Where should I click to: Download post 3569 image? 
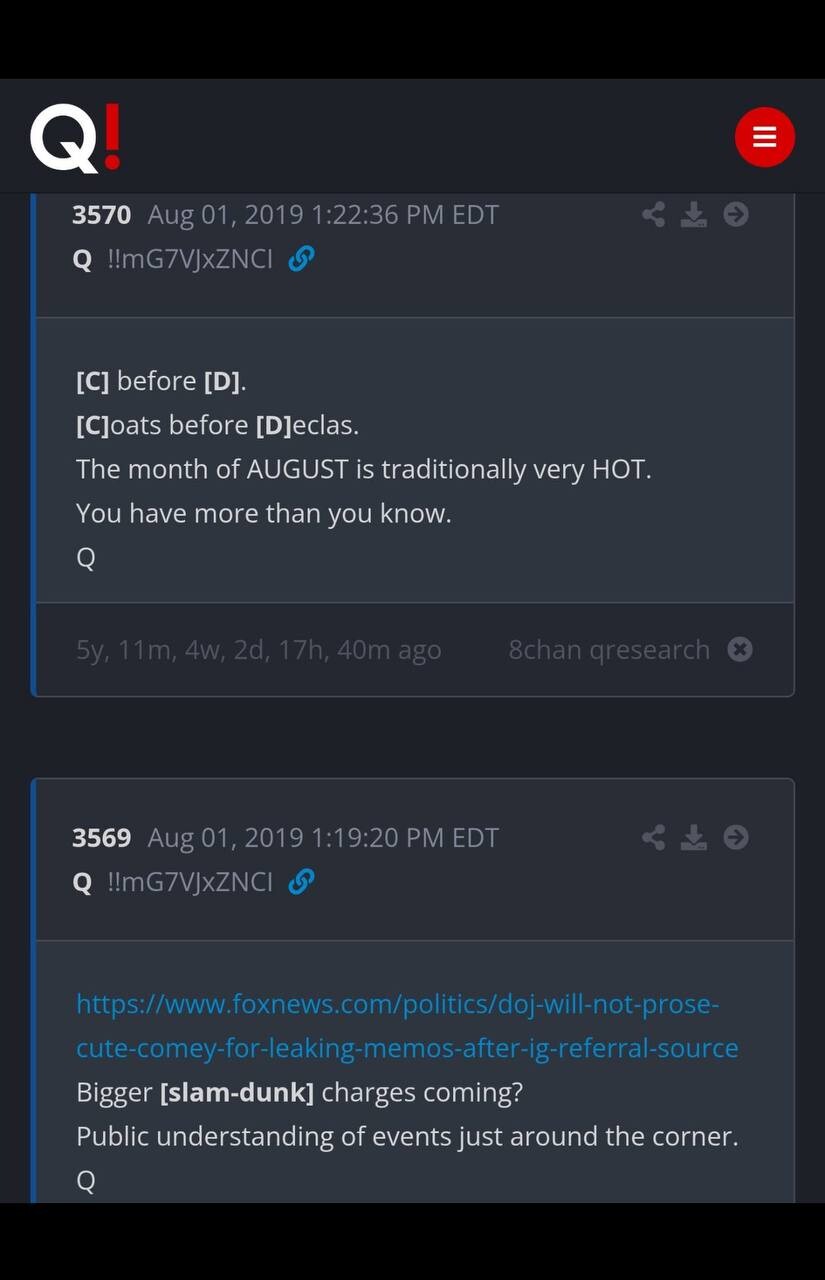click(x=694, y=837)
